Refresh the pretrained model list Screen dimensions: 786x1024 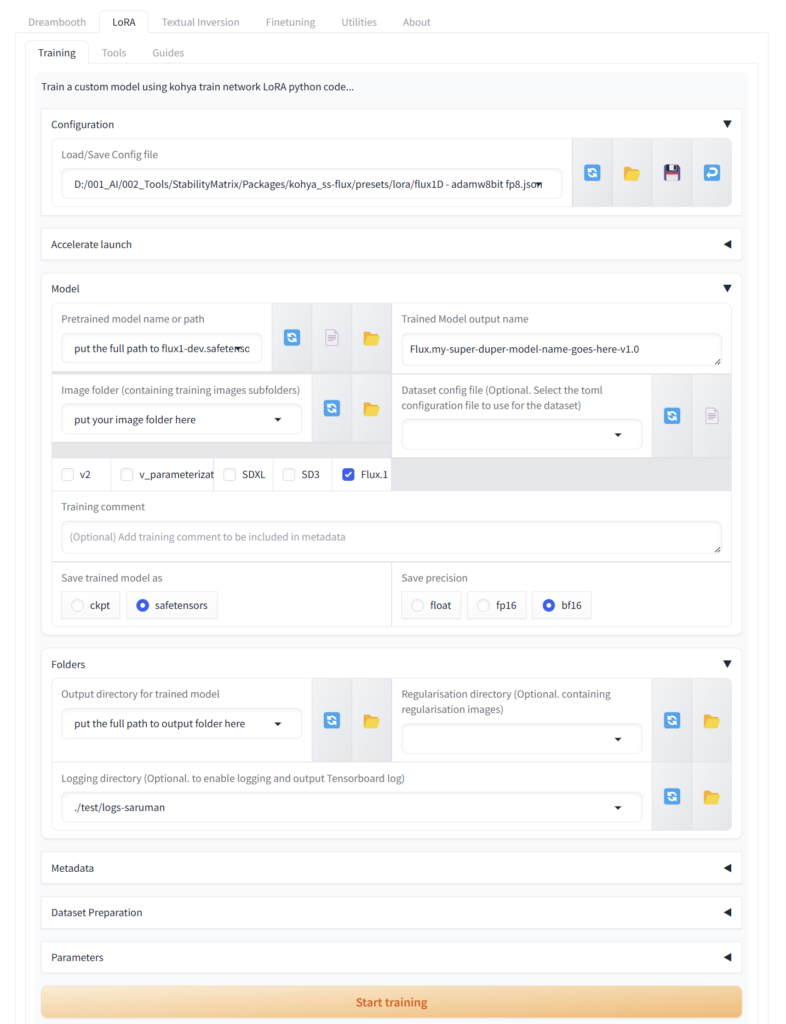pyautogui.click(x=292, y=338)
